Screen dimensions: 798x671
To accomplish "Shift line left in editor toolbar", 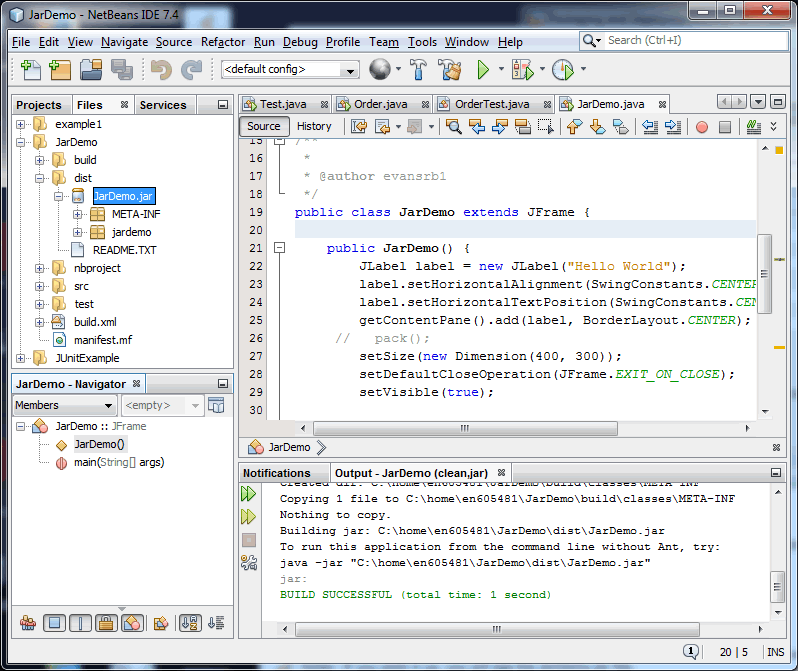I will [x=649, y=126].
